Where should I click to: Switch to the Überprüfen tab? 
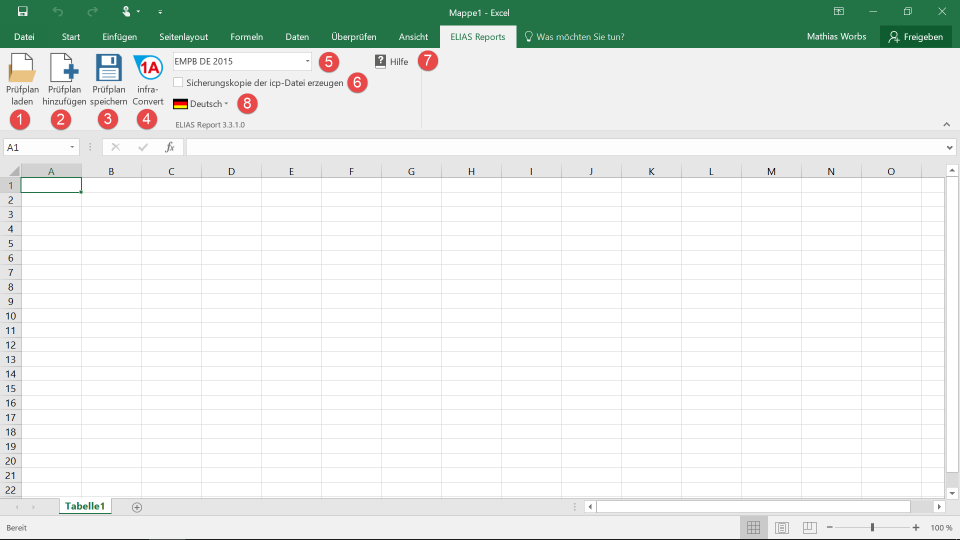tap(354, 37)
